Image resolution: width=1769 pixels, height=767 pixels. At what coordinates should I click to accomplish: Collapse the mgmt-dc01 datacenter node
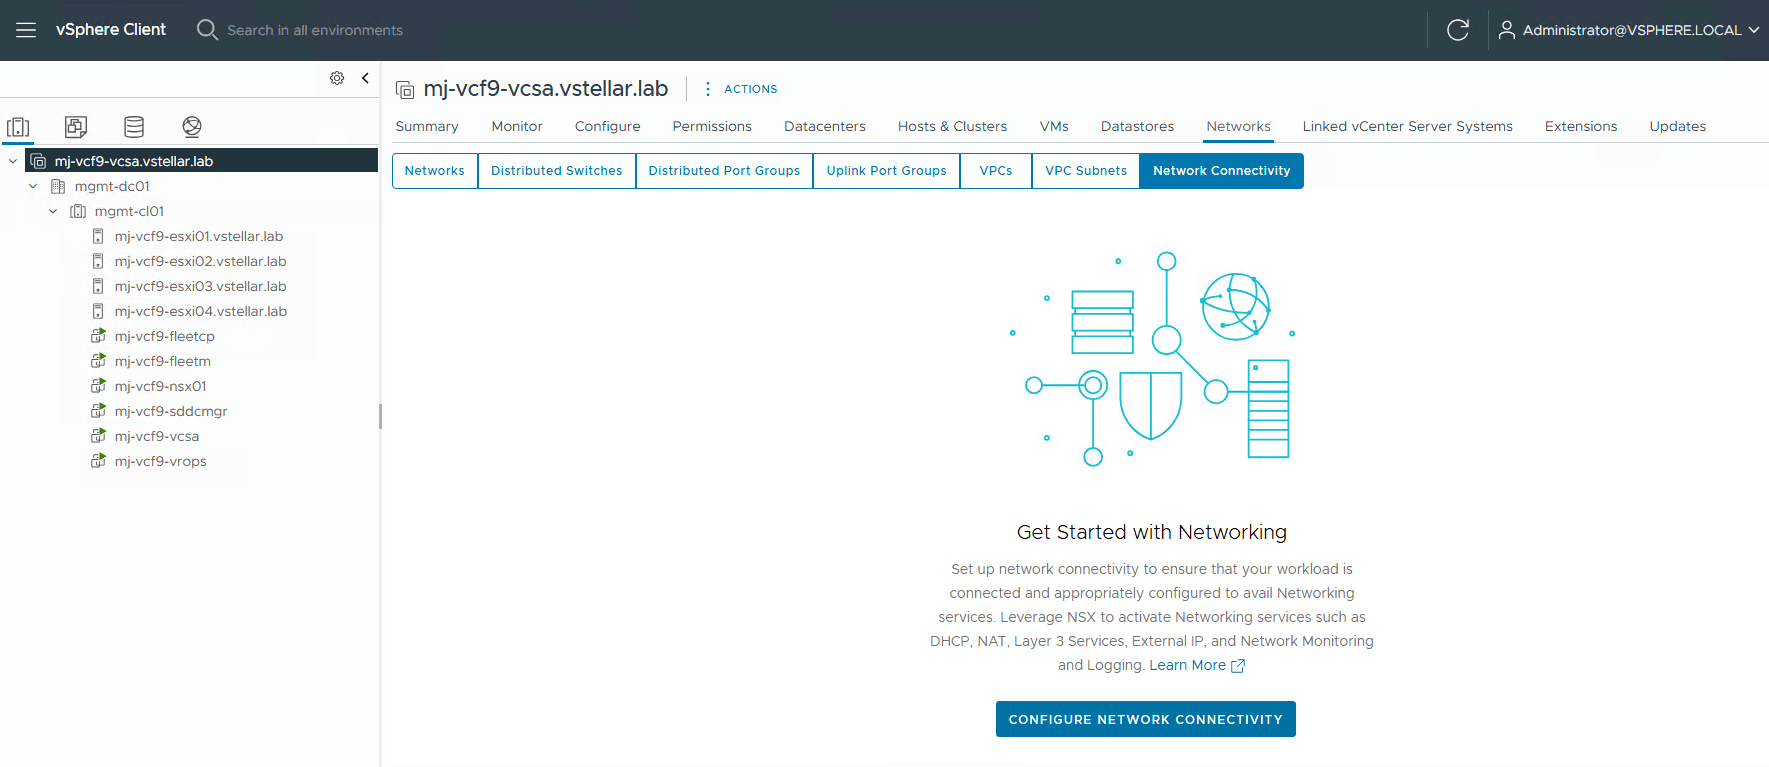[33, 186]
